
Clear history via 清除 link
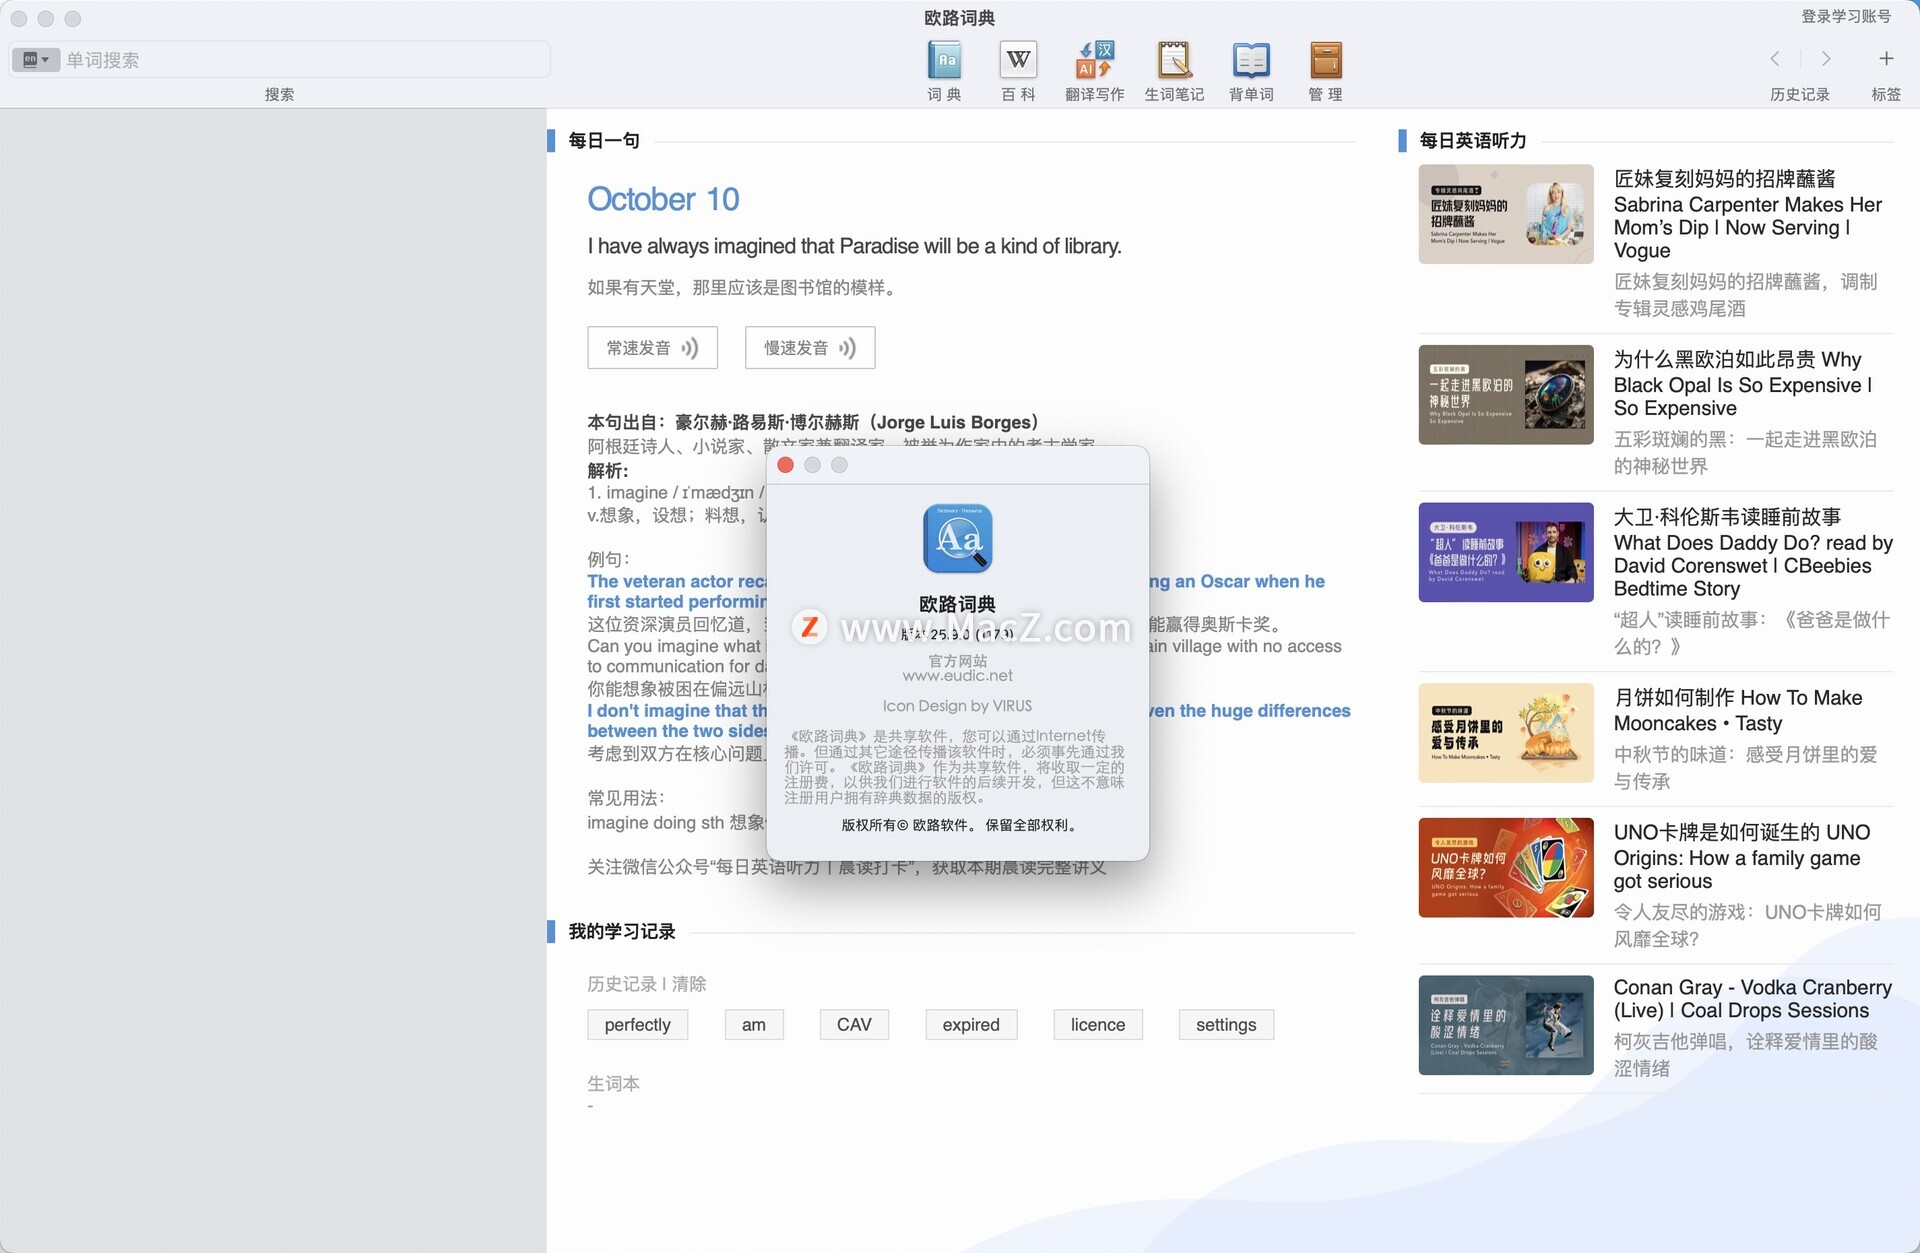(689, 984)
